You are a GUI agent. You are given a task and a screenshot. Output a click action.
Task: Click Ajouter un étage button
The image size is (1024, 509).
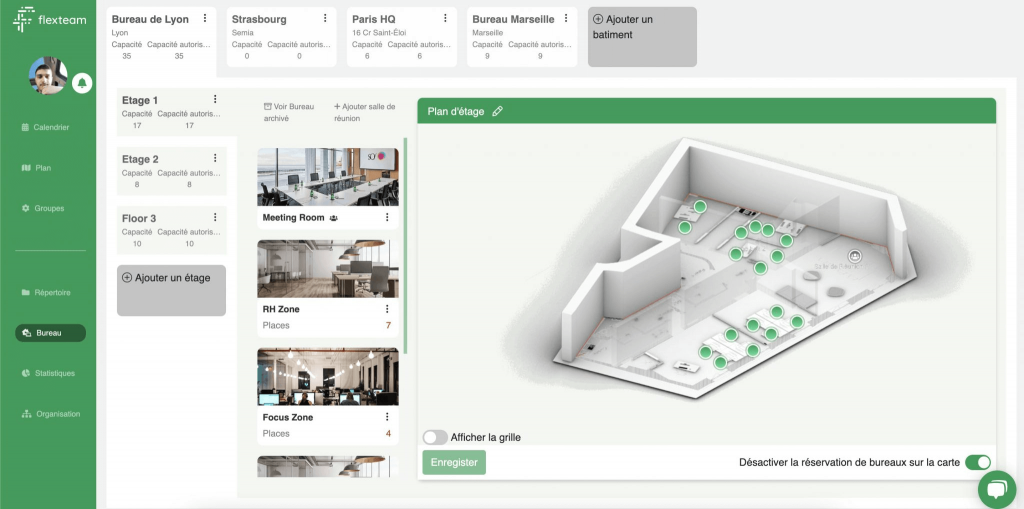point(171,278)
